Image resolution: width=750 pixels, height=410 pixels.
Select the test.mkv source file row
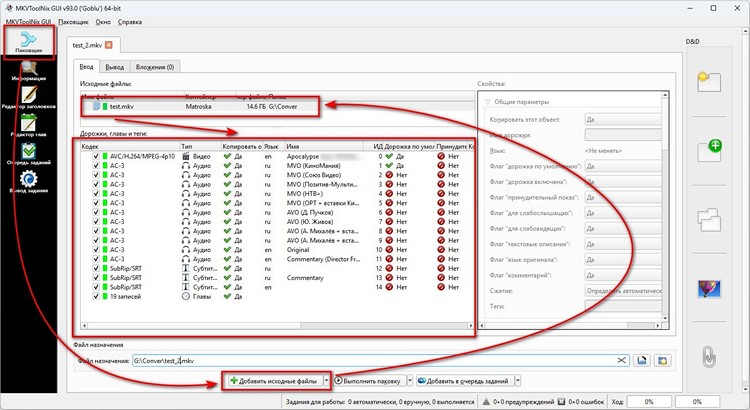click(277, 106)
